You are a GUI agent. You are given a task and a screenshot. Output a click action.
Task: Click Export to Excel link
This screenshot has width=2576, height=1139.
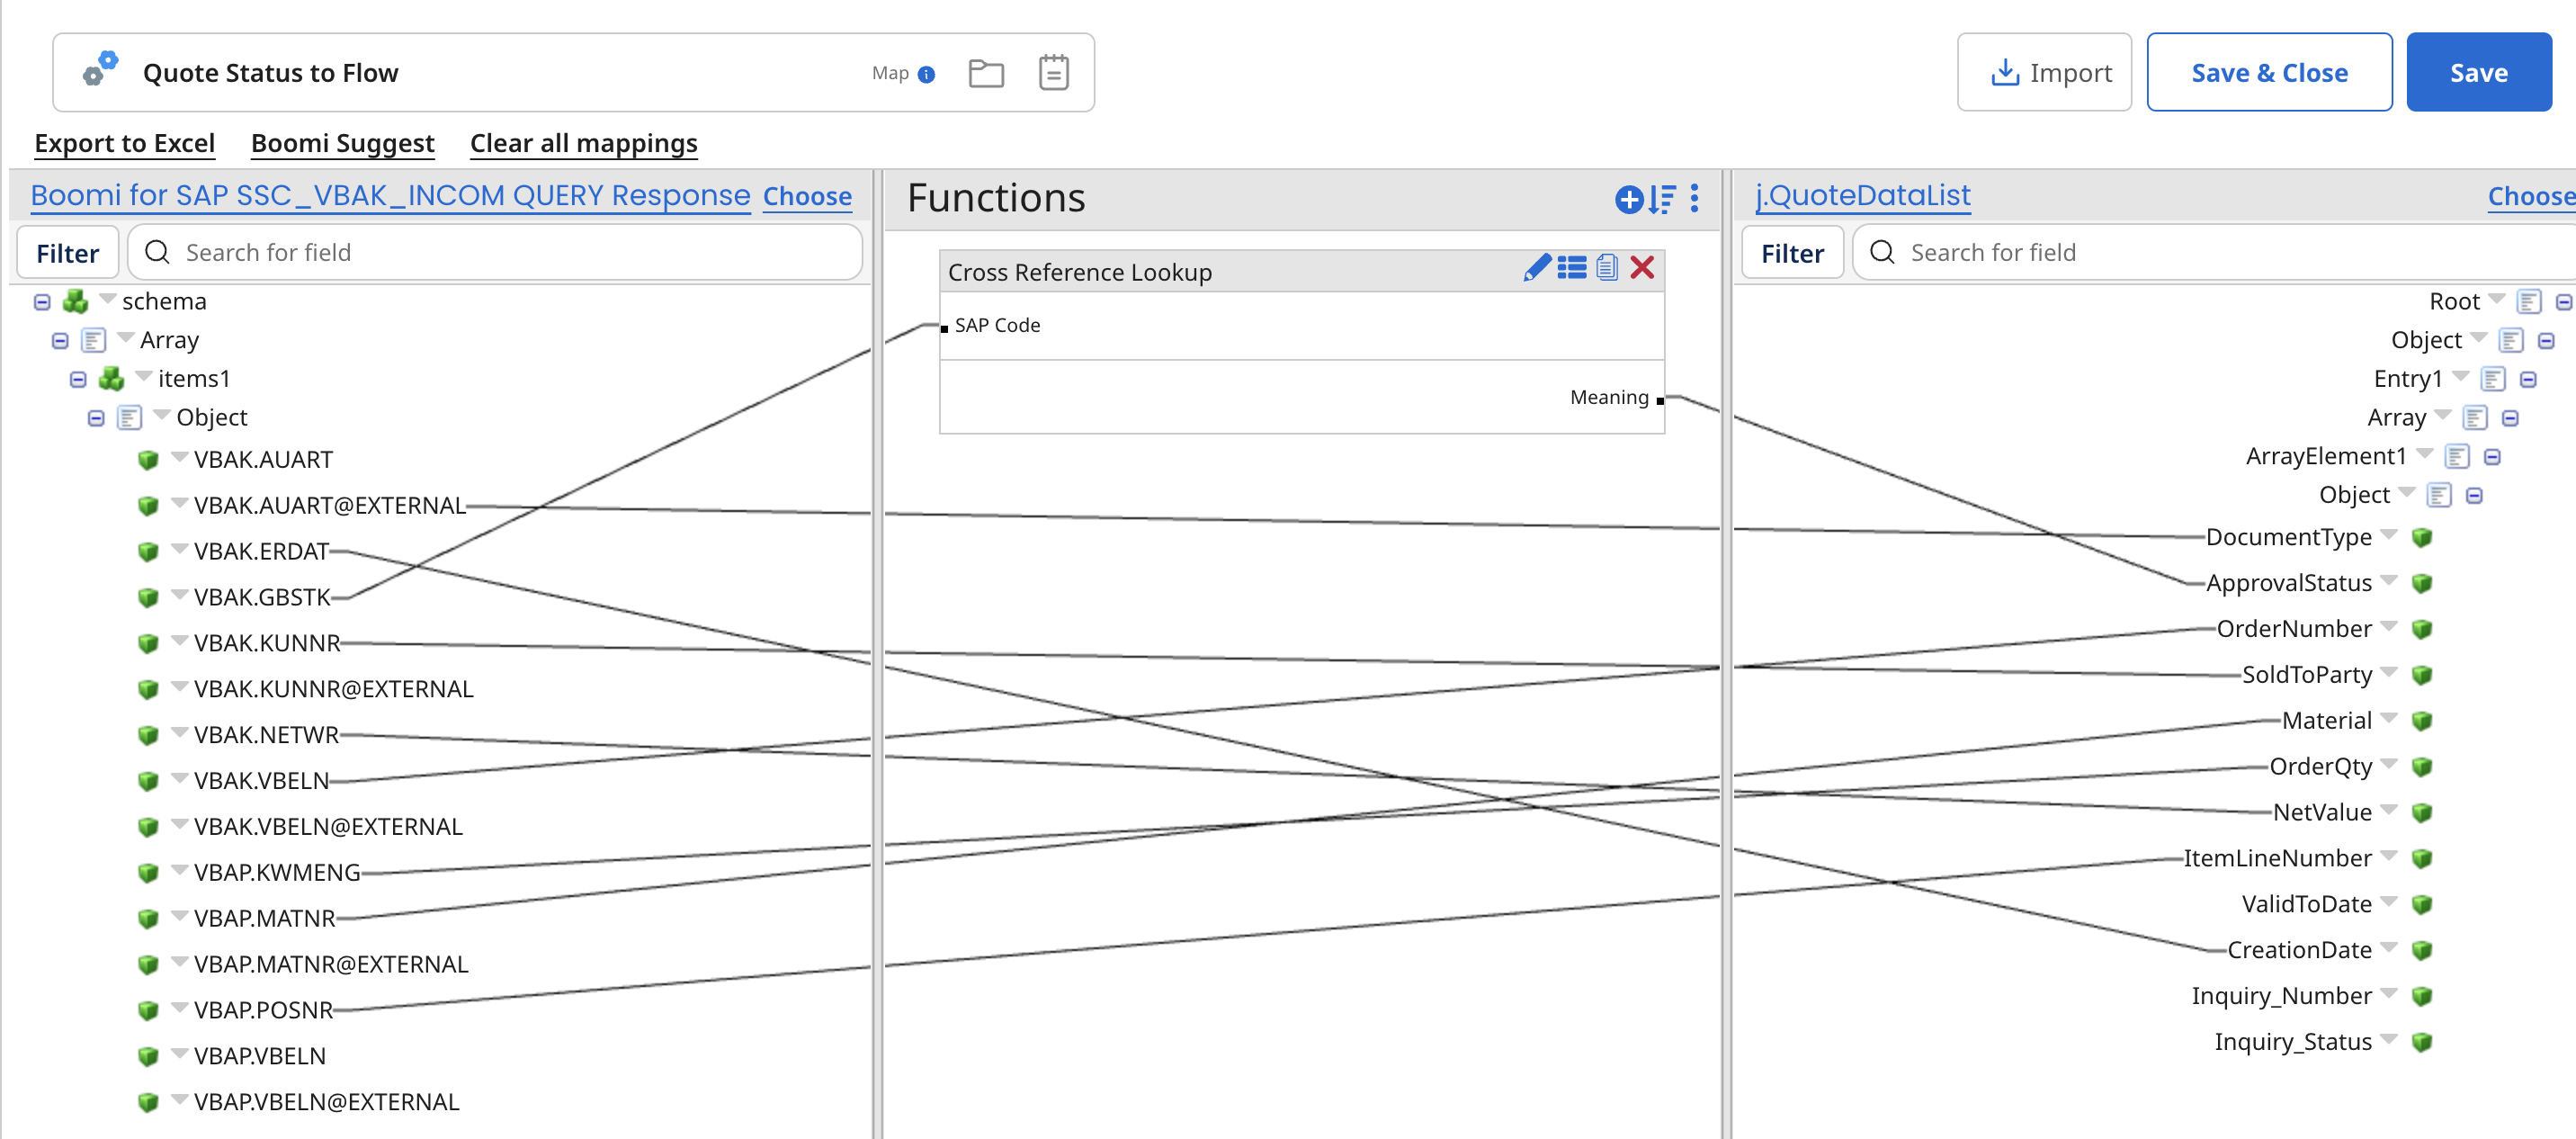tap(124, 143)
